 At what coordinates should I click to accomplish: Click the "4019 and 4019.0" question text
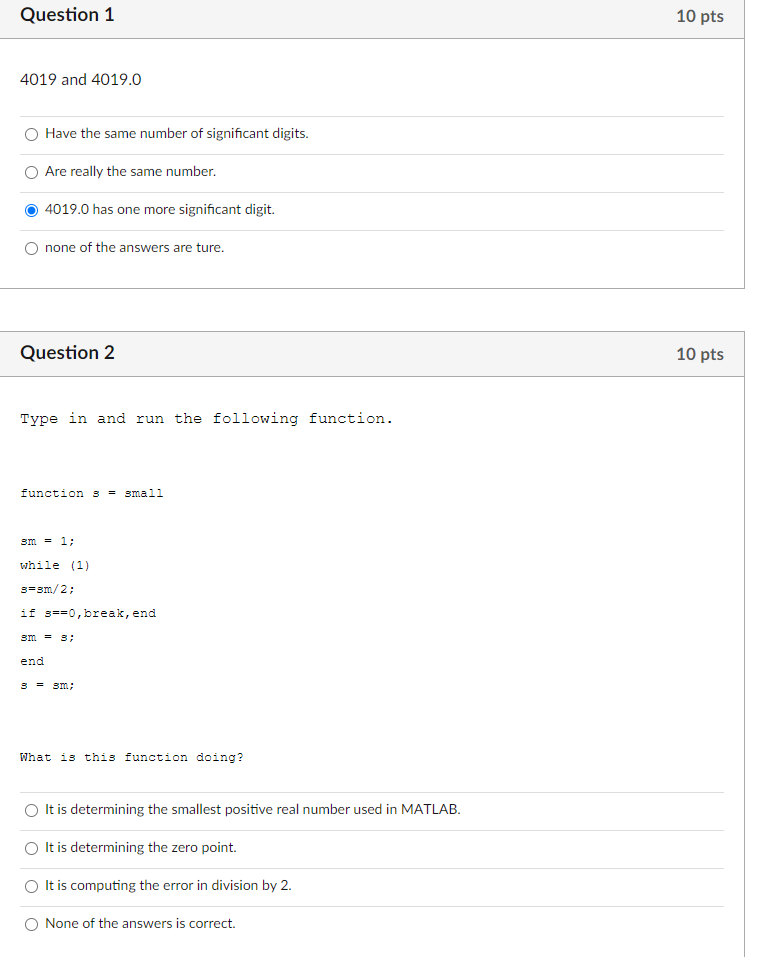click(80, 79)
